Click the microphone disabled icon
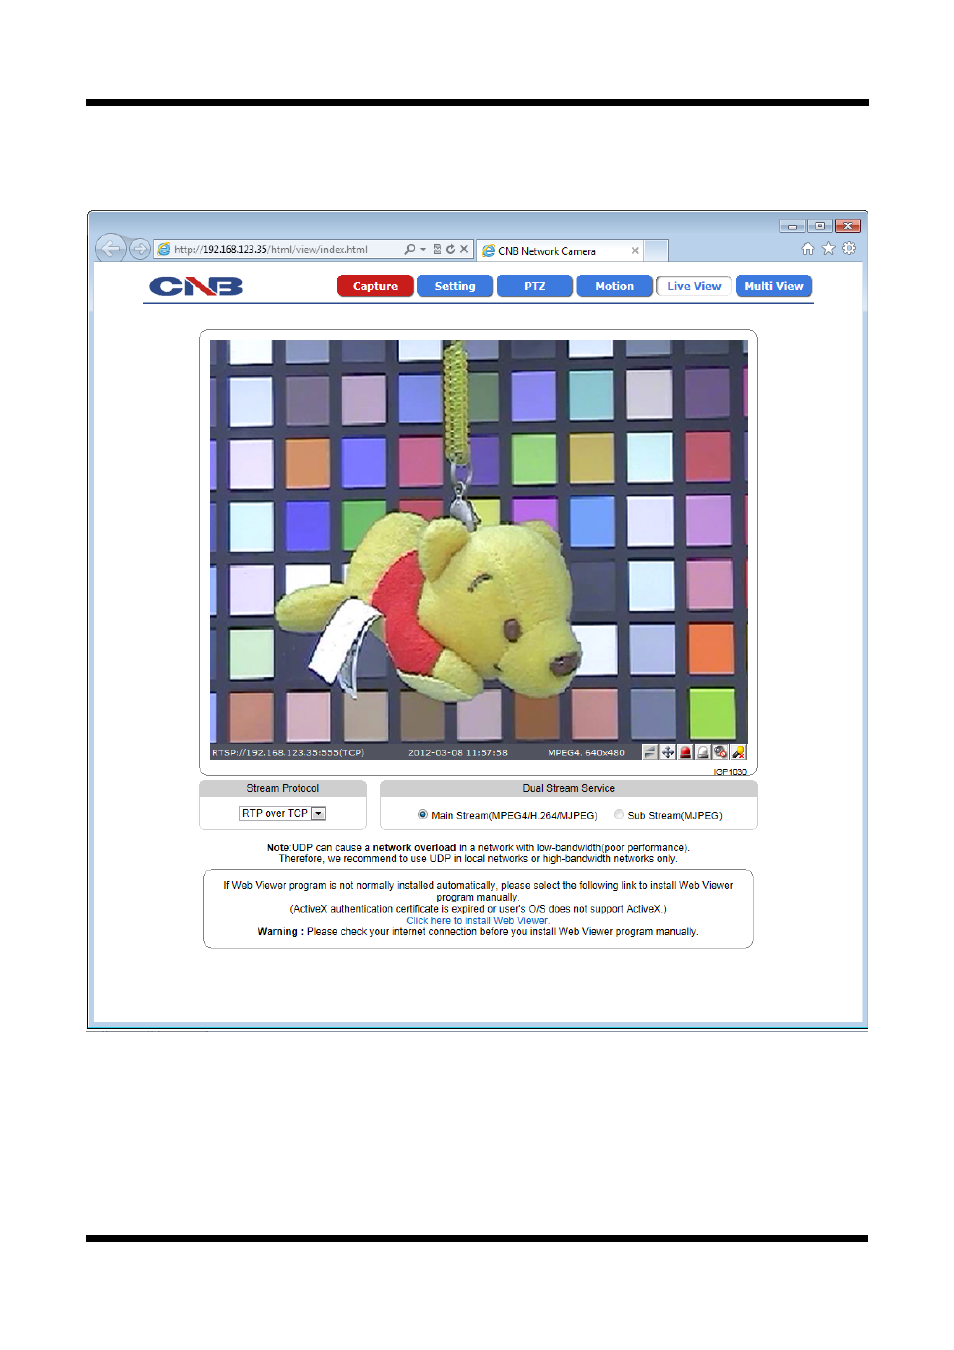954x1350 pixels. click(739, 752)
